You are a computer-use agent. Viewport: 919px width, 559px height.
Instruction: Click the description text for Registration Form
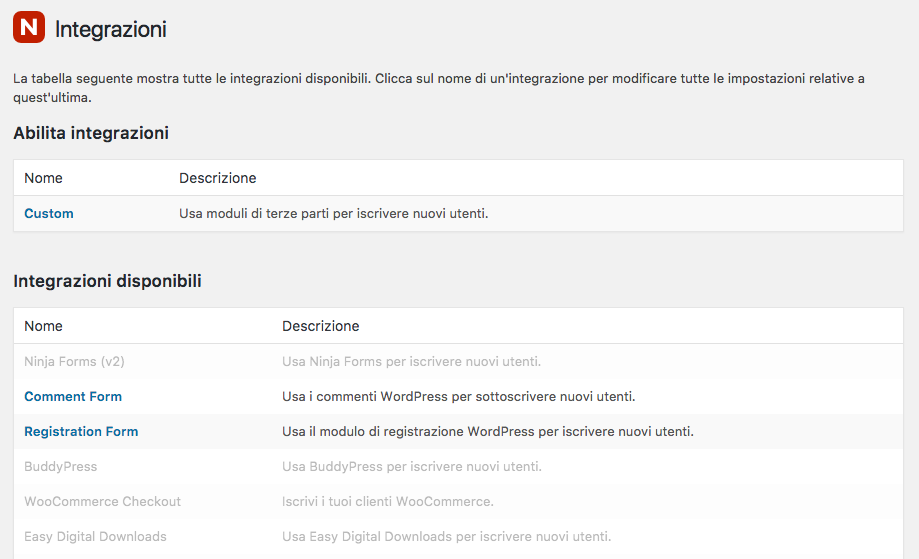pyautogui.click(x=488, y=432)
